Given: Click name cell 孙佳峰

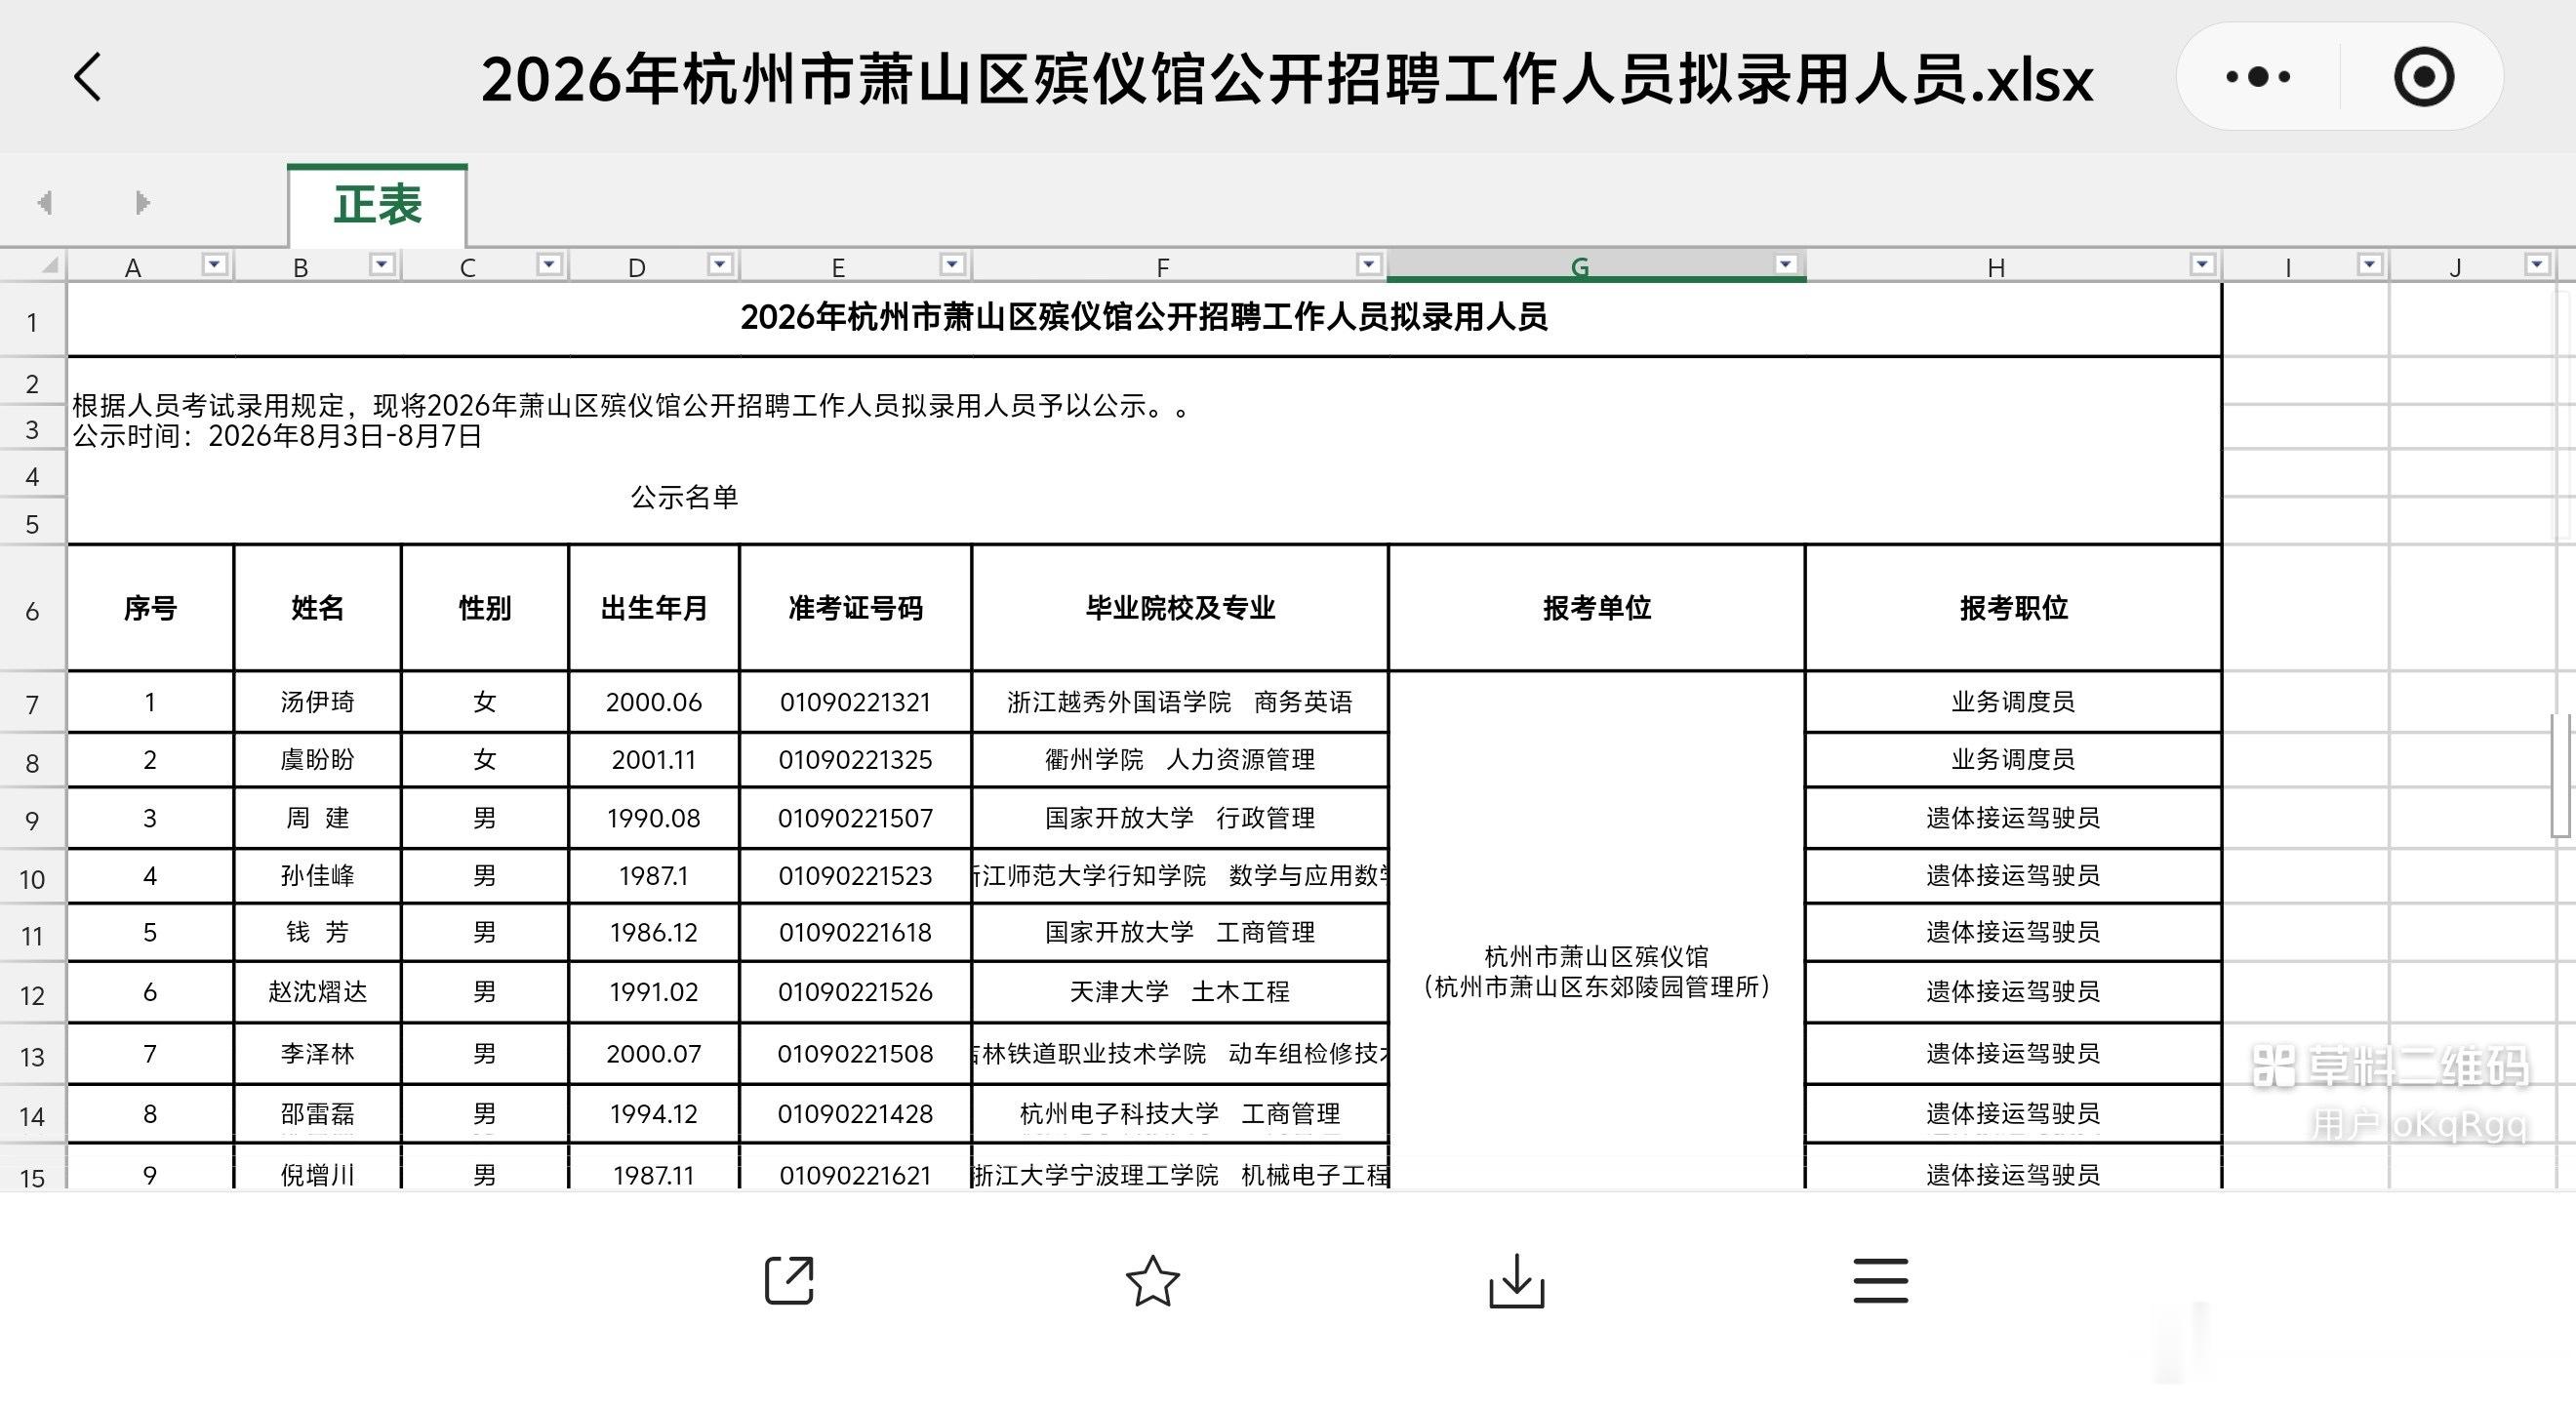Looking at the screenshot, I should click(317, 876).
